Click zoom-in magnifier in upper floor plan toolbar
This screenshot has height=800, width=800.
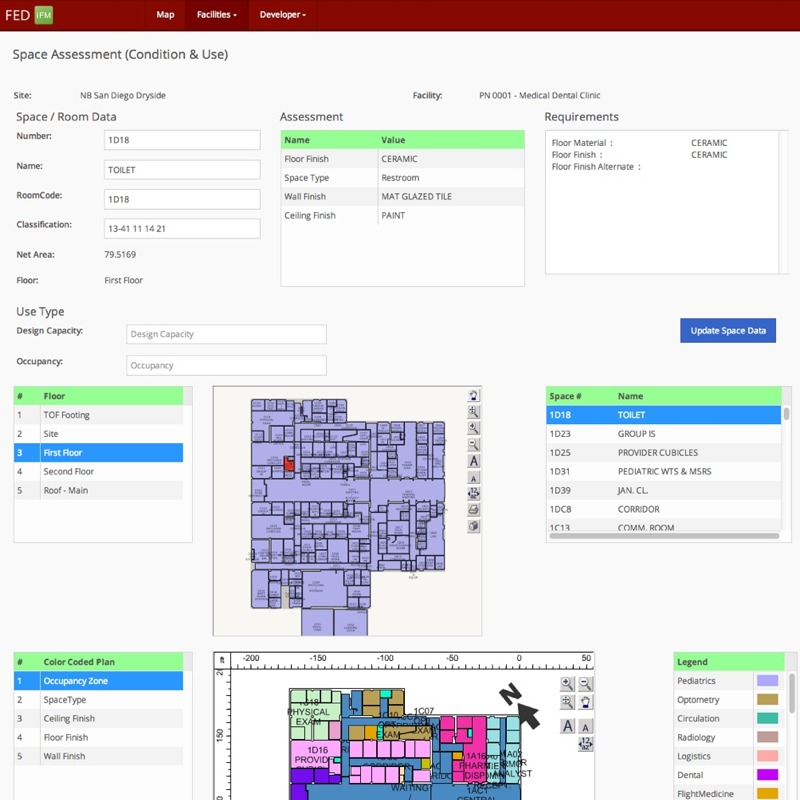pyautogui.click(x=473, y=428)
